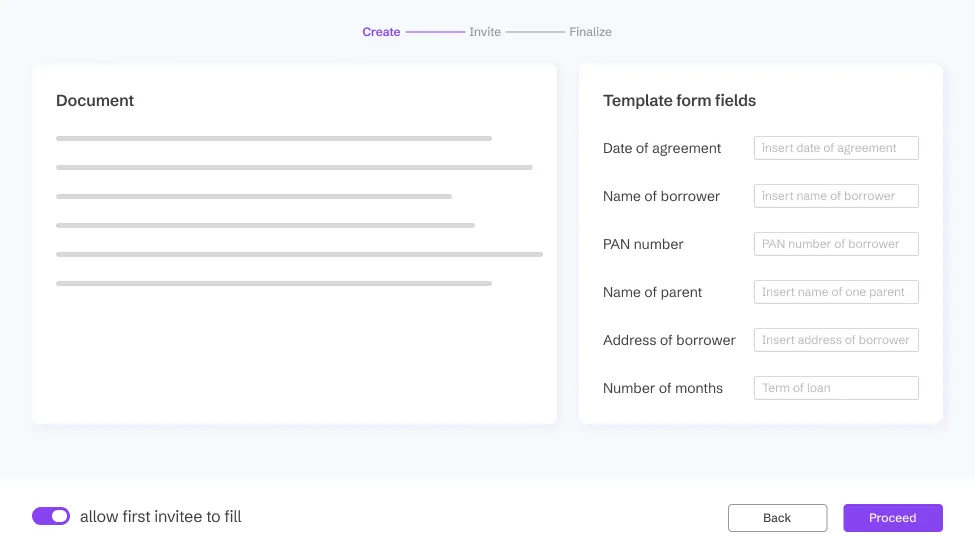Select the Name of parent input field
Image resolution: width=975 pixels, height=556 pixels.
pos(836,292)
